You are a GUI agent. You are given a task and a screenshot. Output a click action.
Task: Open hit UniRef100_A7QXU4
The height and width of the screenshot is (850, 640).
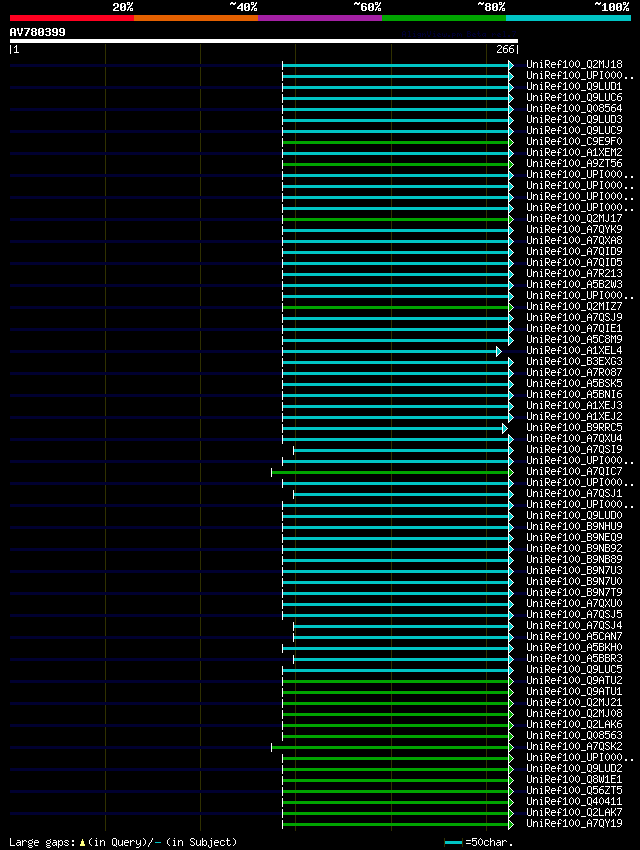pos(574,439)
